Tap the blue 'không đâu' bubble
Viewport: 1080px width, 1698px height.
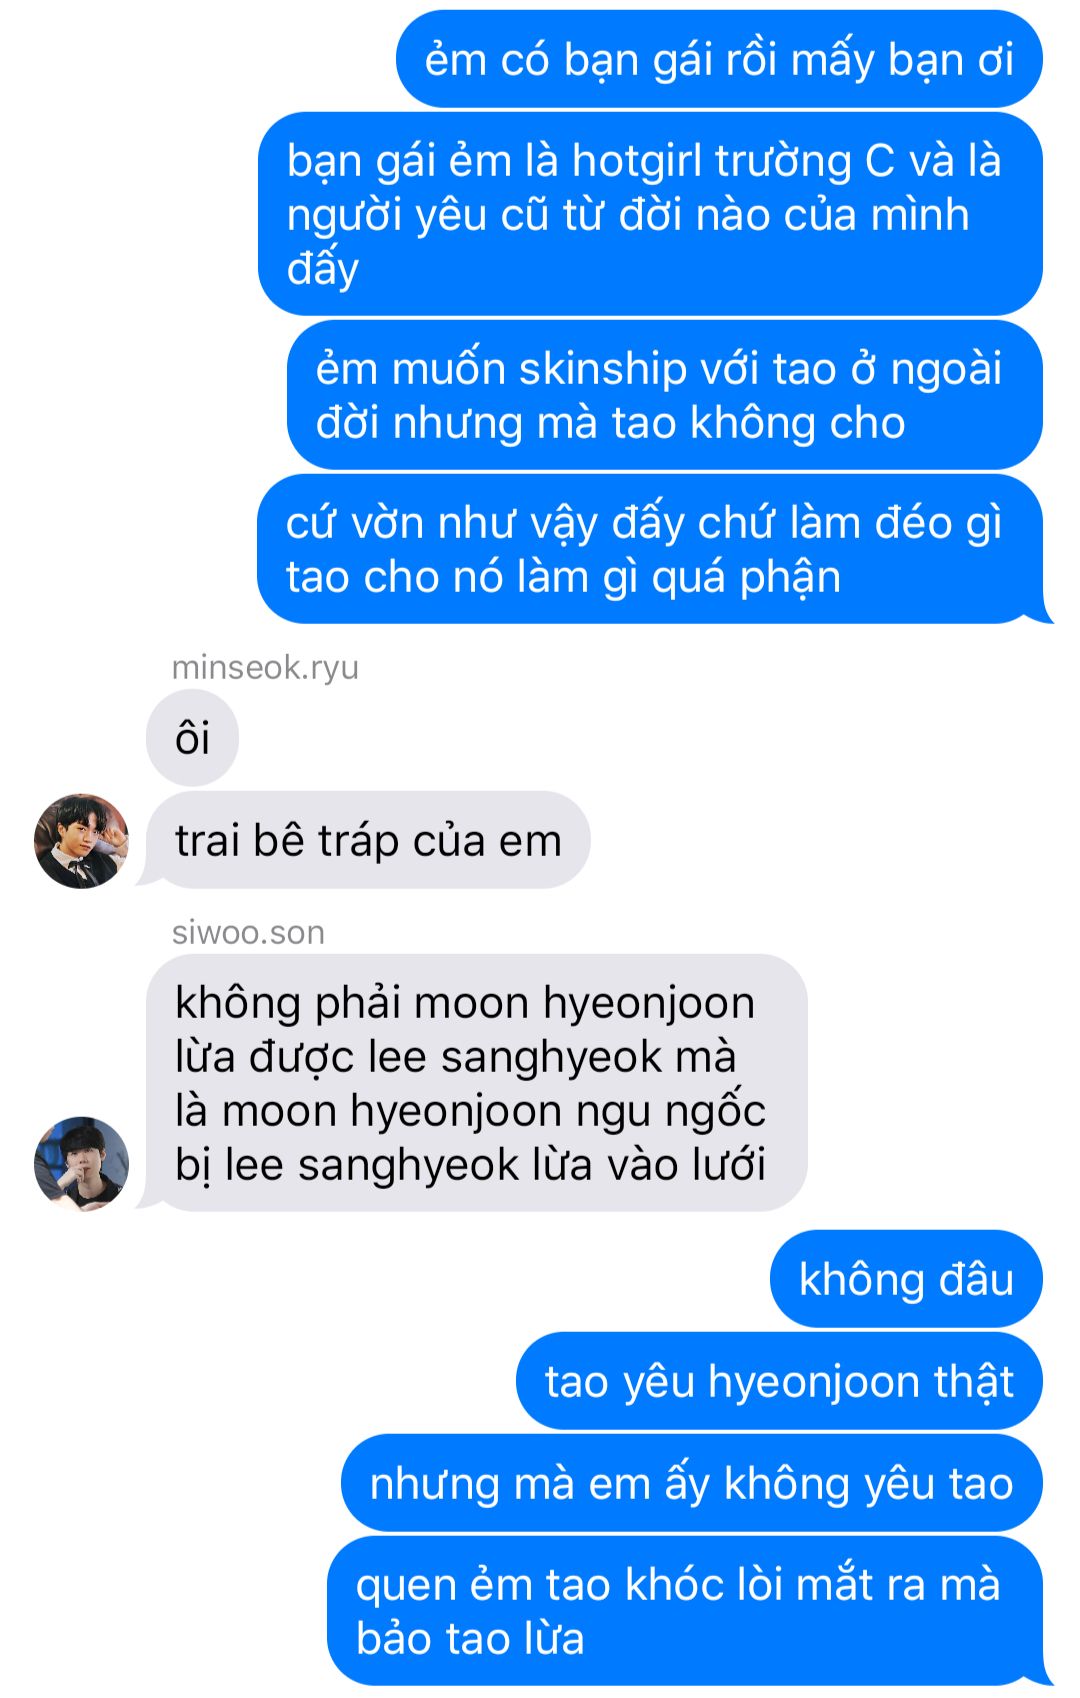tap(906, 1279)
